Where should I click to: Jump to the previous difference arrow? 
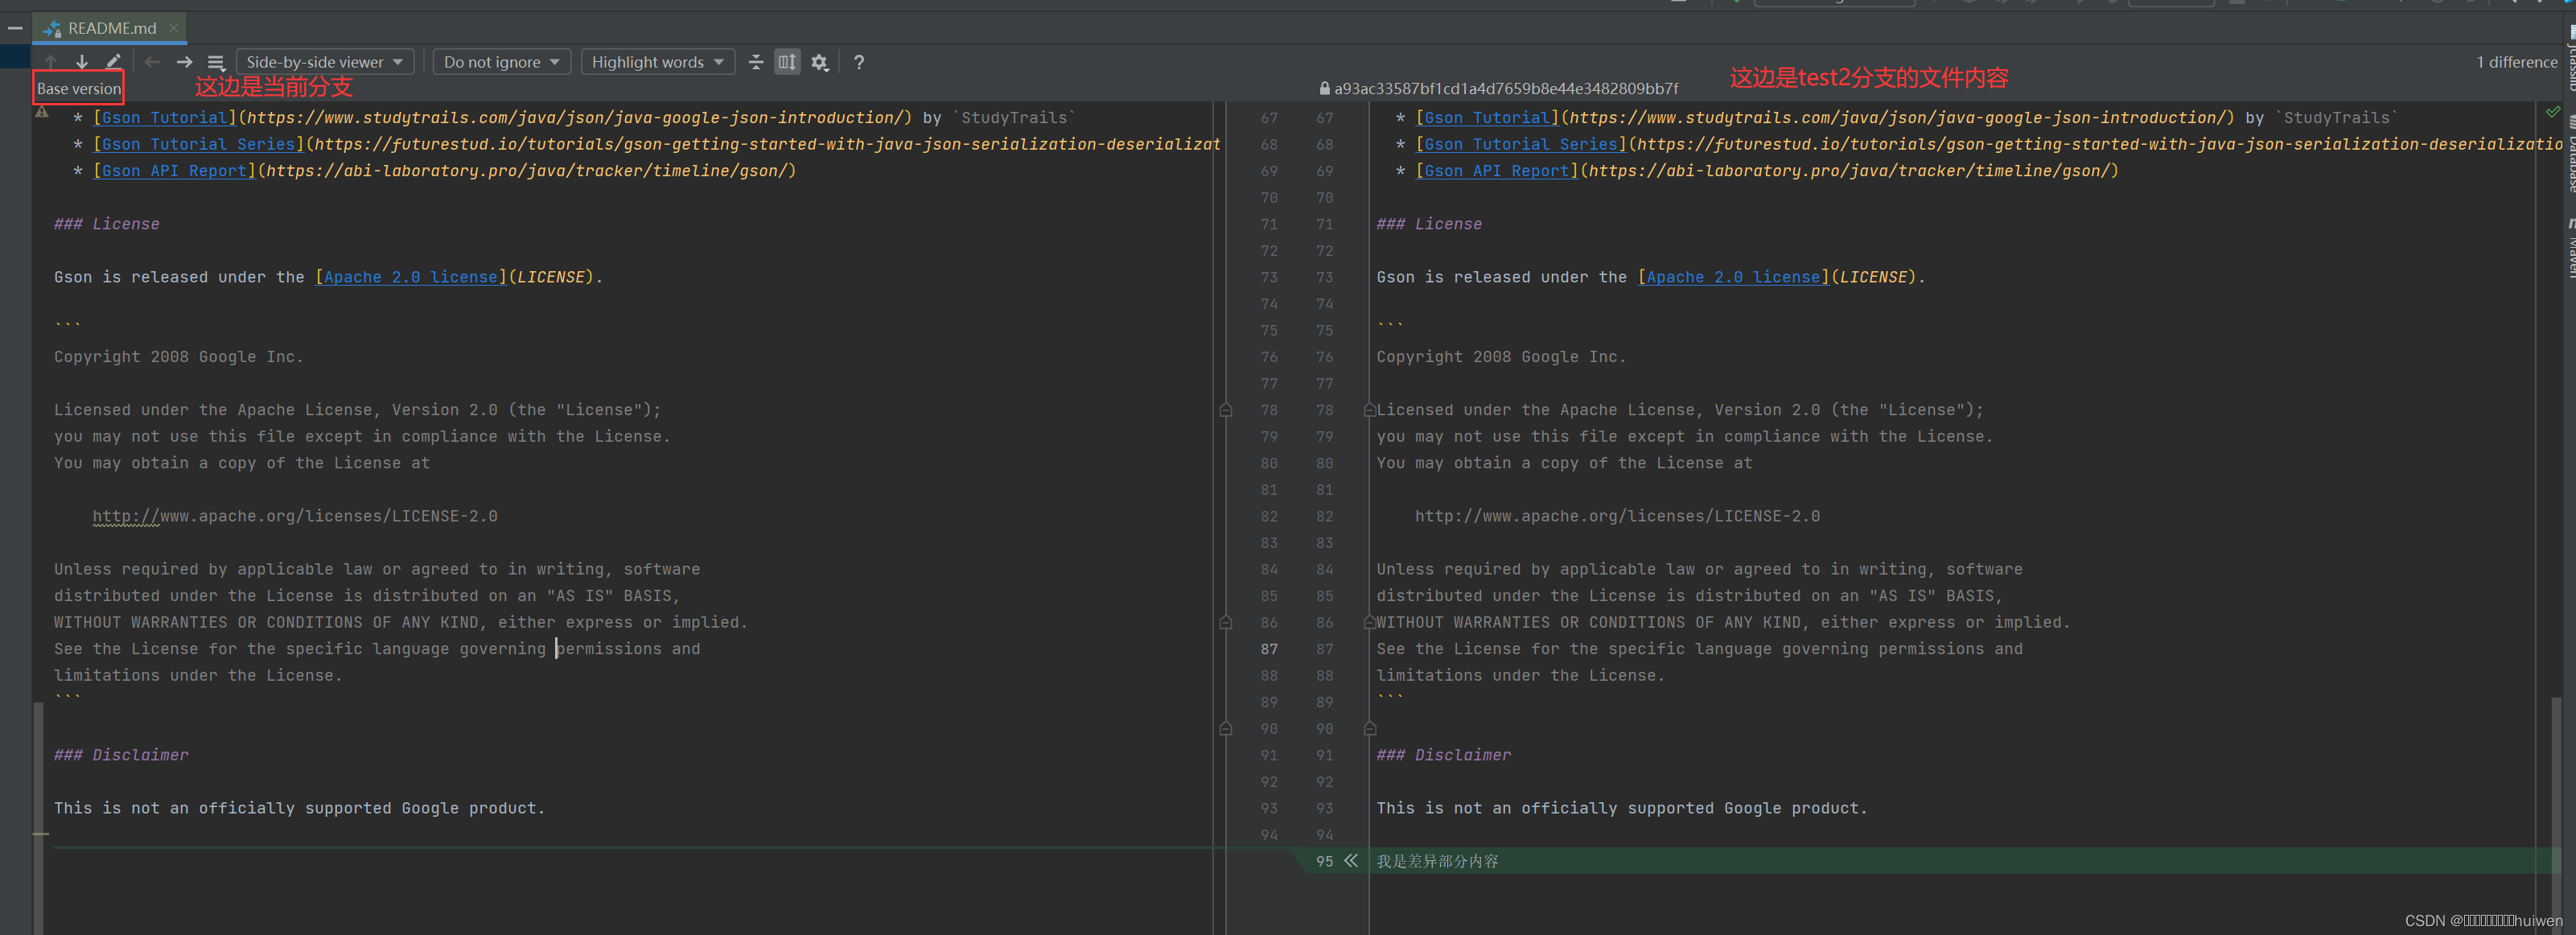tap(50, 62)
